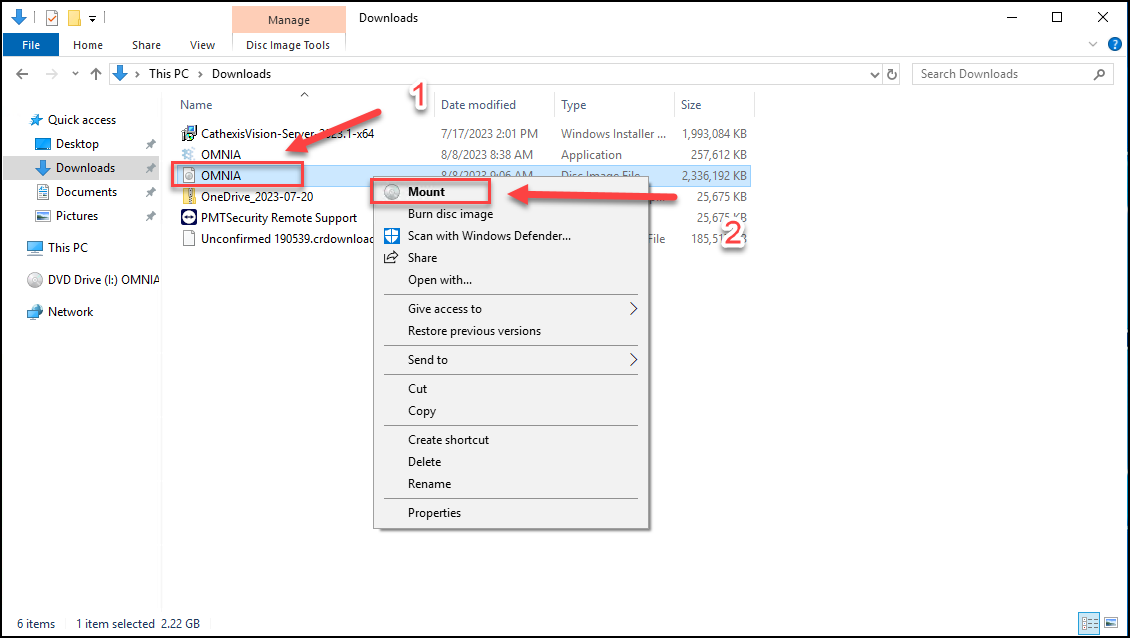
Task: Switch to the Home ribbon tab
Action: 88,45
